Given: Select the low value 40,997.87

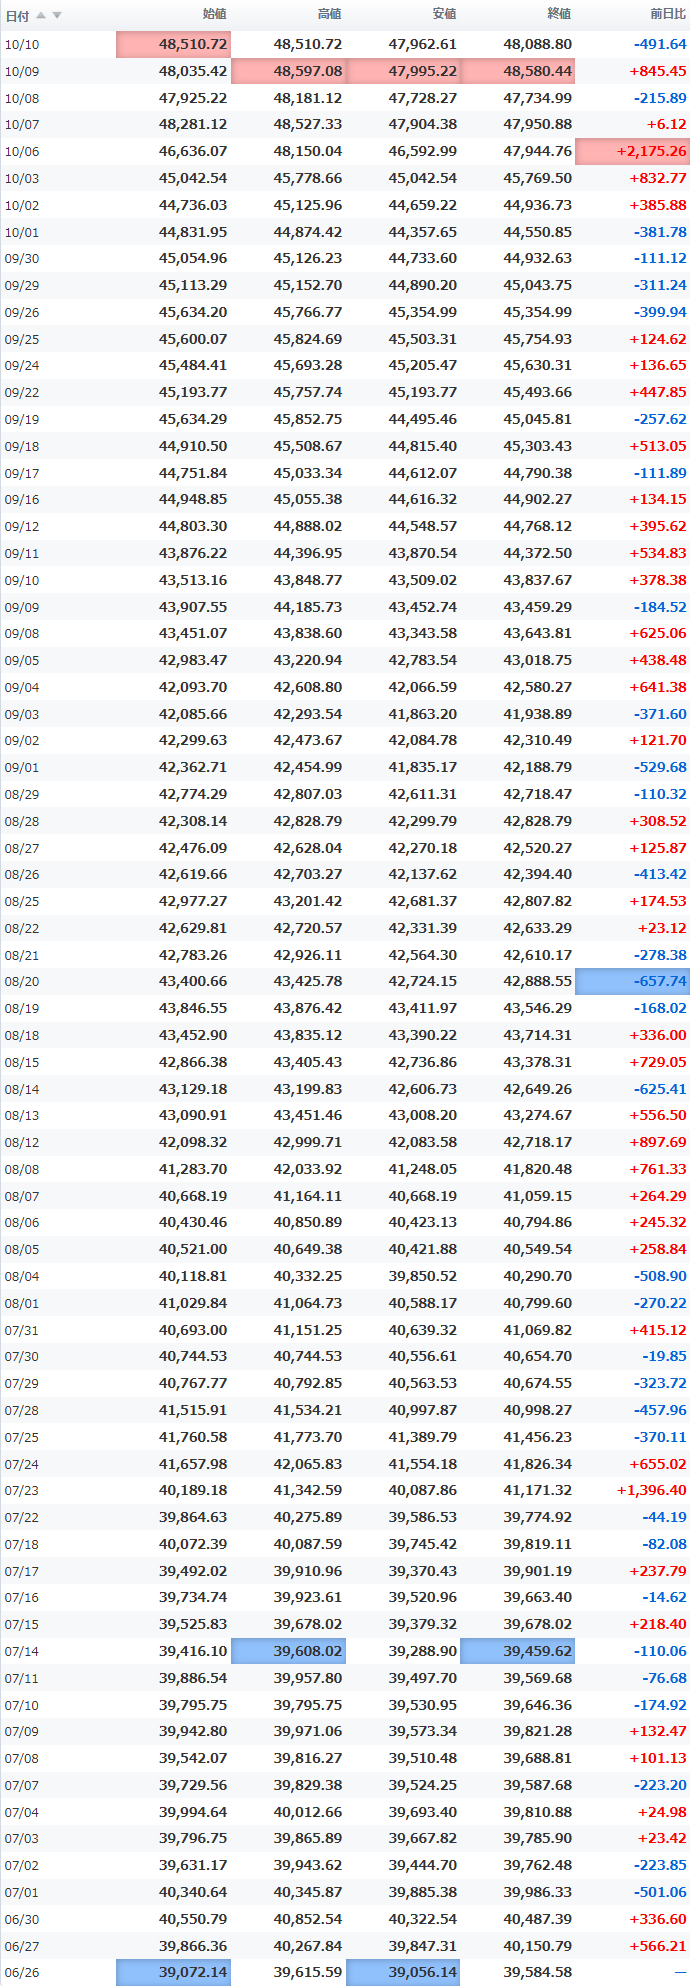Looking at the screenshot, I should tap(423, 1410).
